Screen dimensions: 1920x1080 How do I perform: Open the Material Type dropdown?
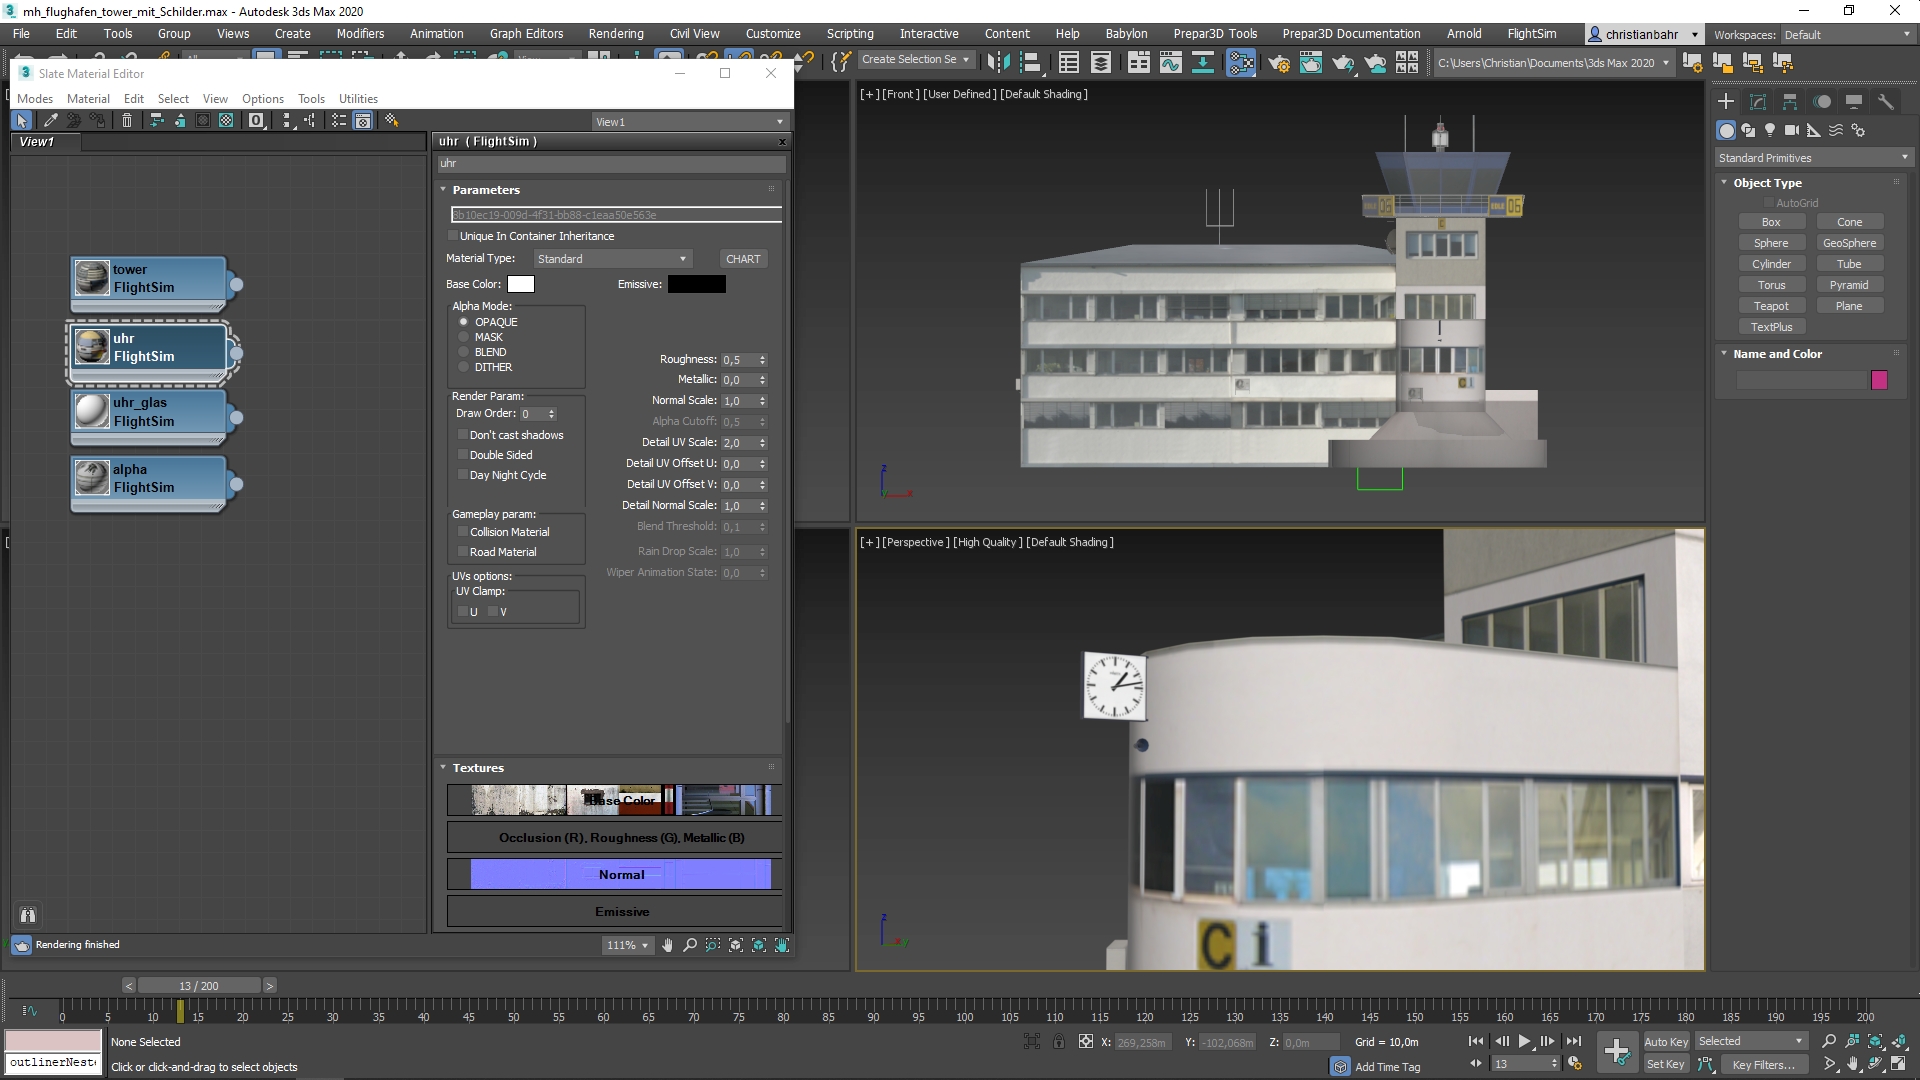coord(612,259)
